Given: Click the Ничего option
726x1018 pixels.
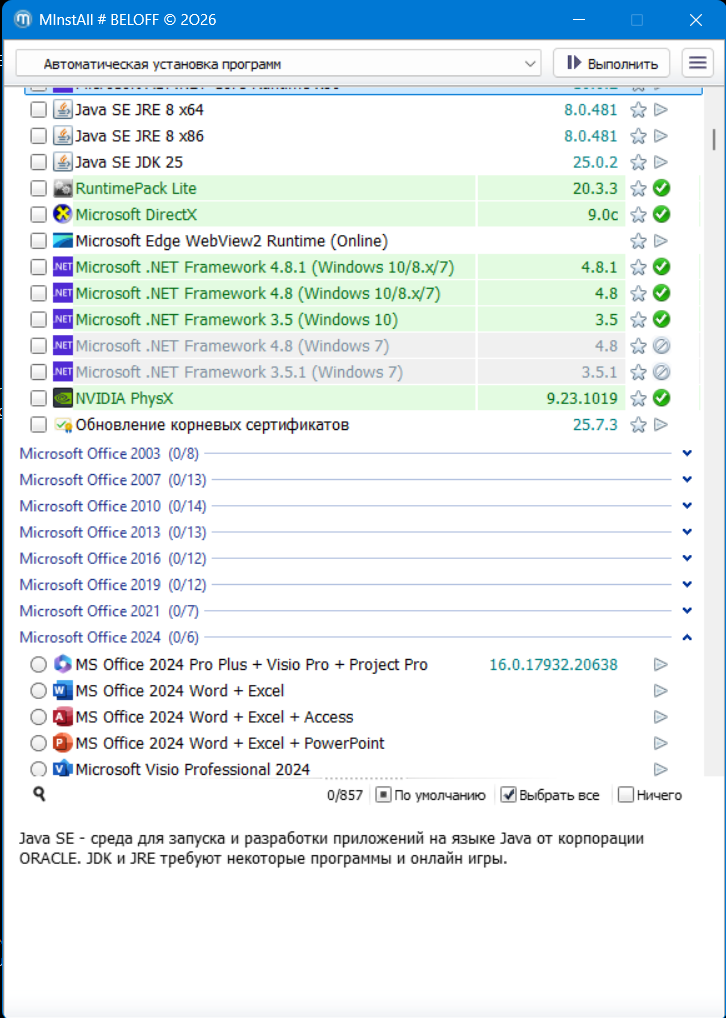Looking at the screenshot, I should pyautogui.click(x=650, y=795).
